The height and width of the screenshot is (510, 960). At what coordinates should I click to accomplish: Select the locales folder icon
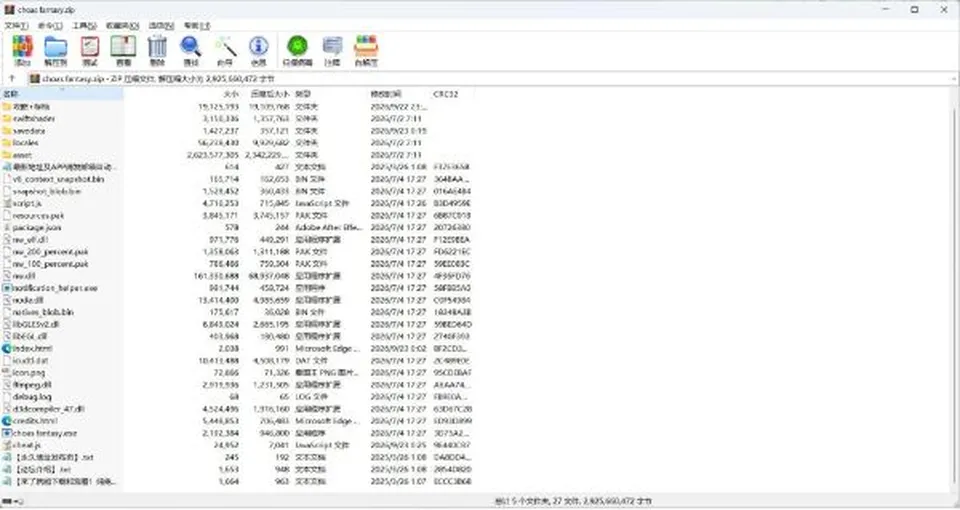[7, 143]
